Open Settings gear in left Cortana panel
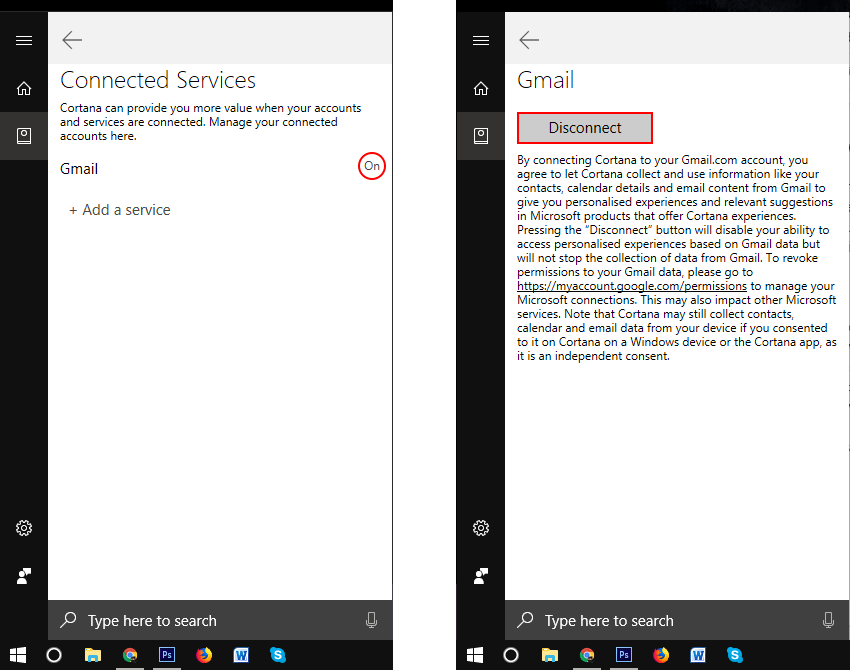 24,527
